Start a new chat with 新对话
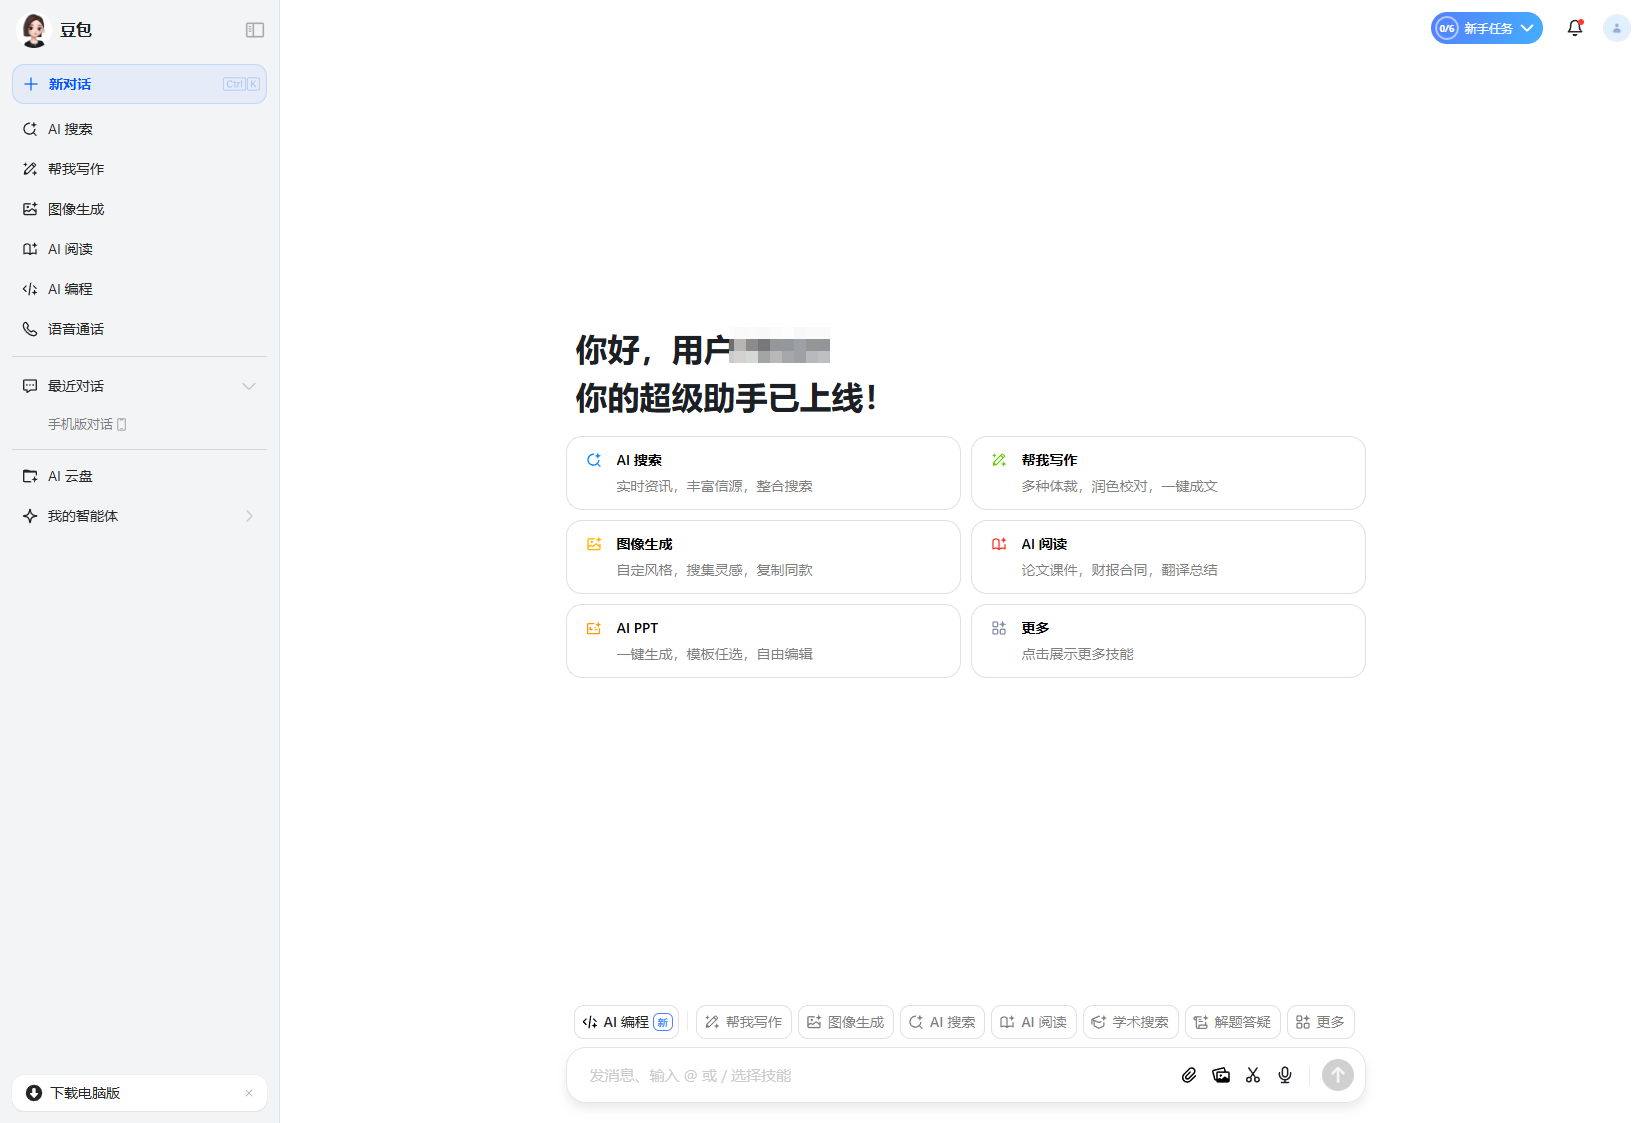The width and height of the screenshot is (1651, 1123). [x=139, y=84]
